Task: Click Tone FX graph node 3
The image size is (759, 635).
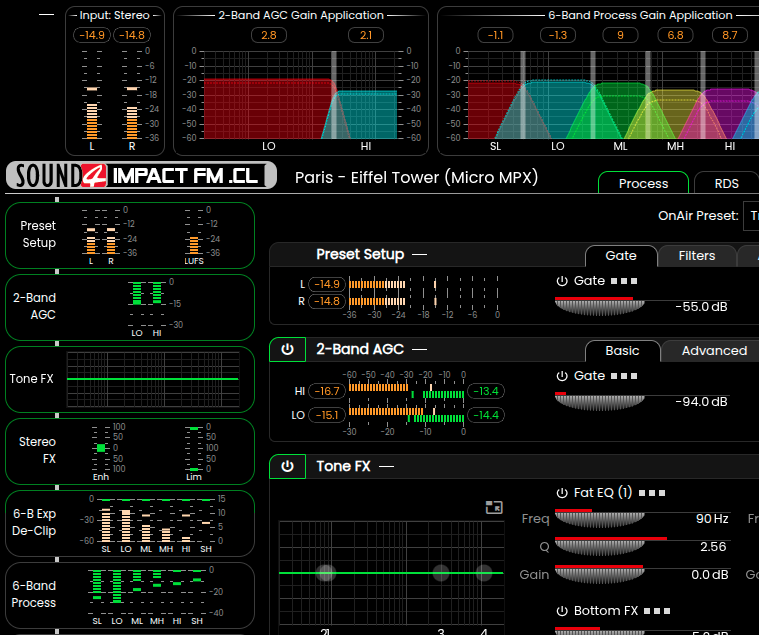Action: [440, 573]
